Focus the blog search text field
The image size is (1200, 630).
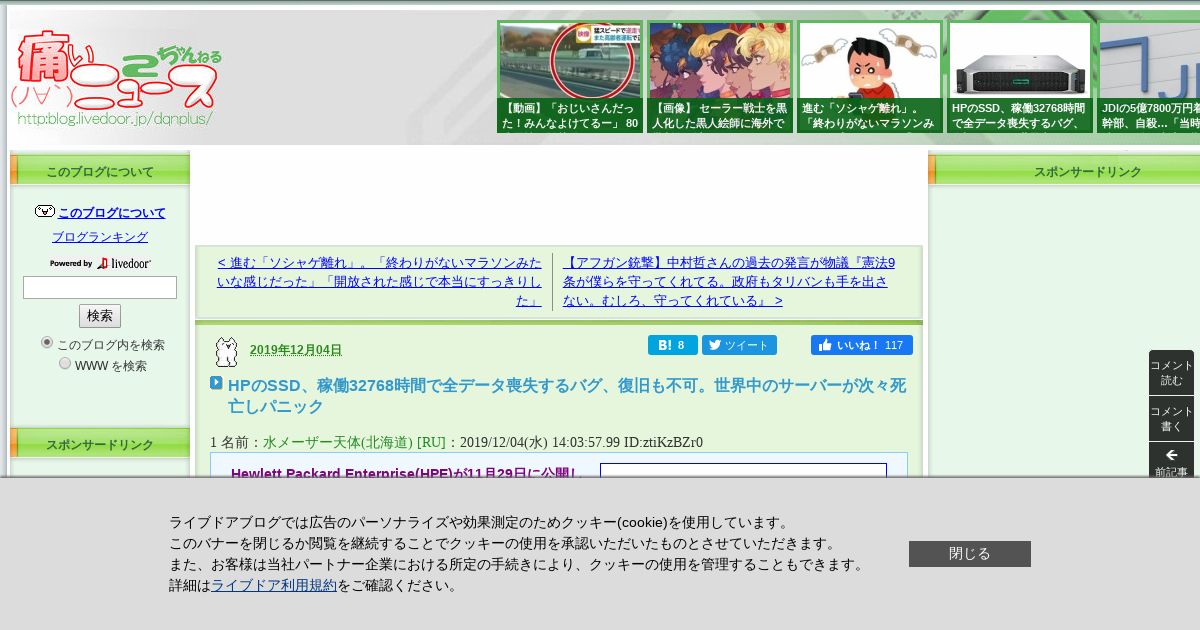(100, 288)
